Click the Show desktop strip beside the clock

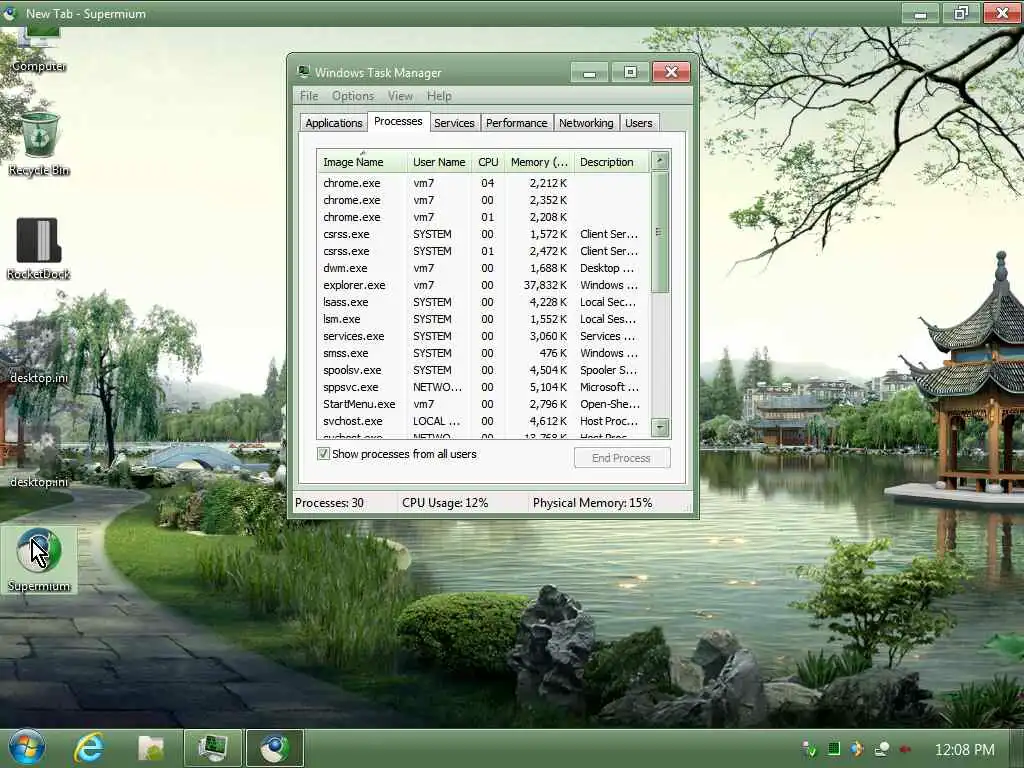pos(1016,748)
